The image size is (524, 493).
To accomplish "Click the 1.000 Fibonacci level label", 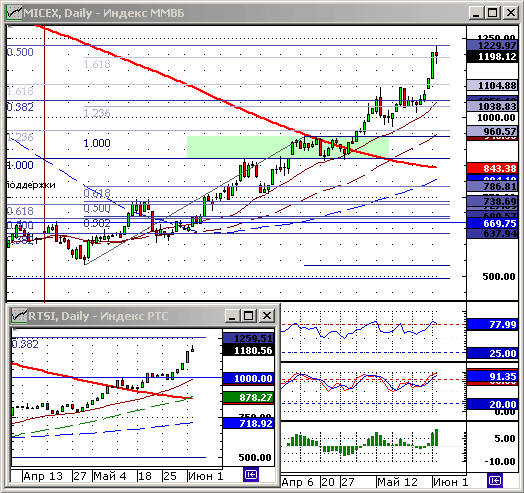I will pos(97,143).
